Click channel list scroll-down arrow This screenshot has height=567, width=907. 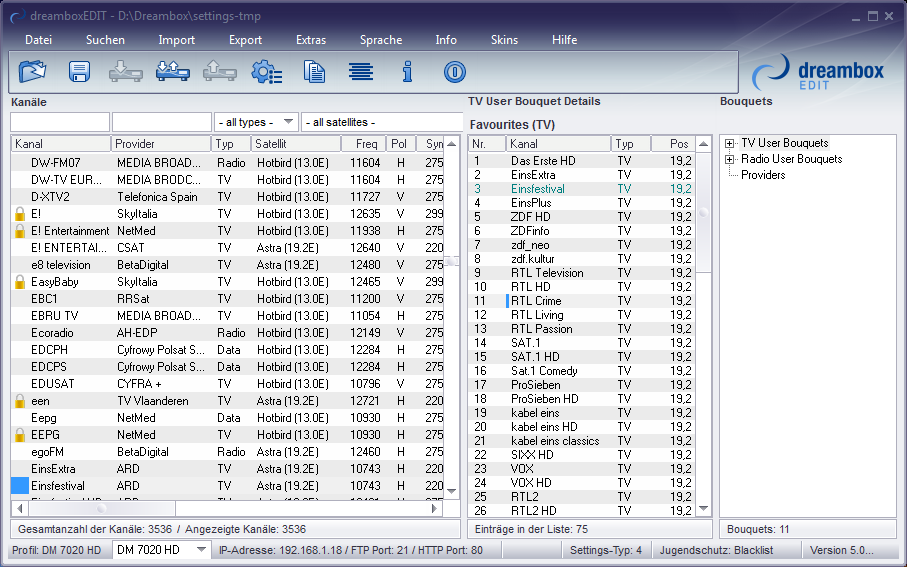[452, 491]
